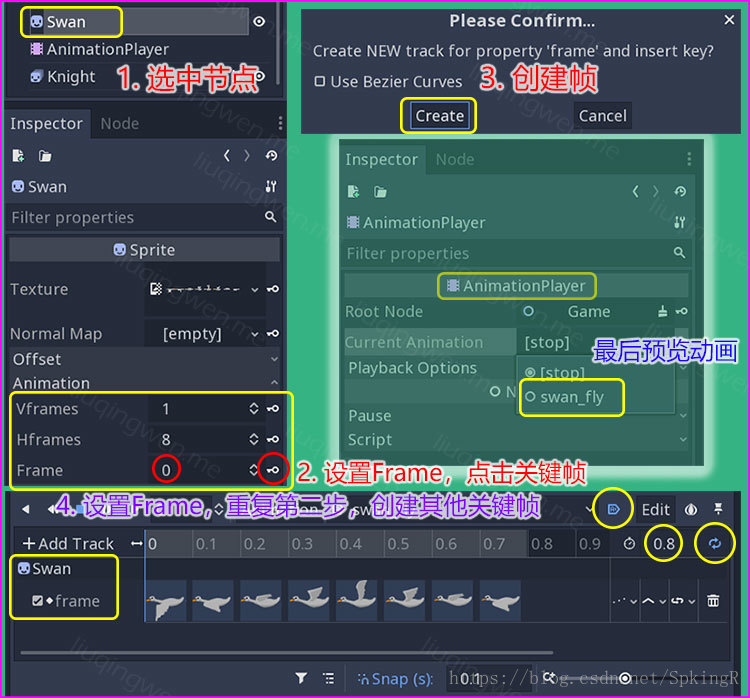Close the Please Confirm dialog

point(729,20)
